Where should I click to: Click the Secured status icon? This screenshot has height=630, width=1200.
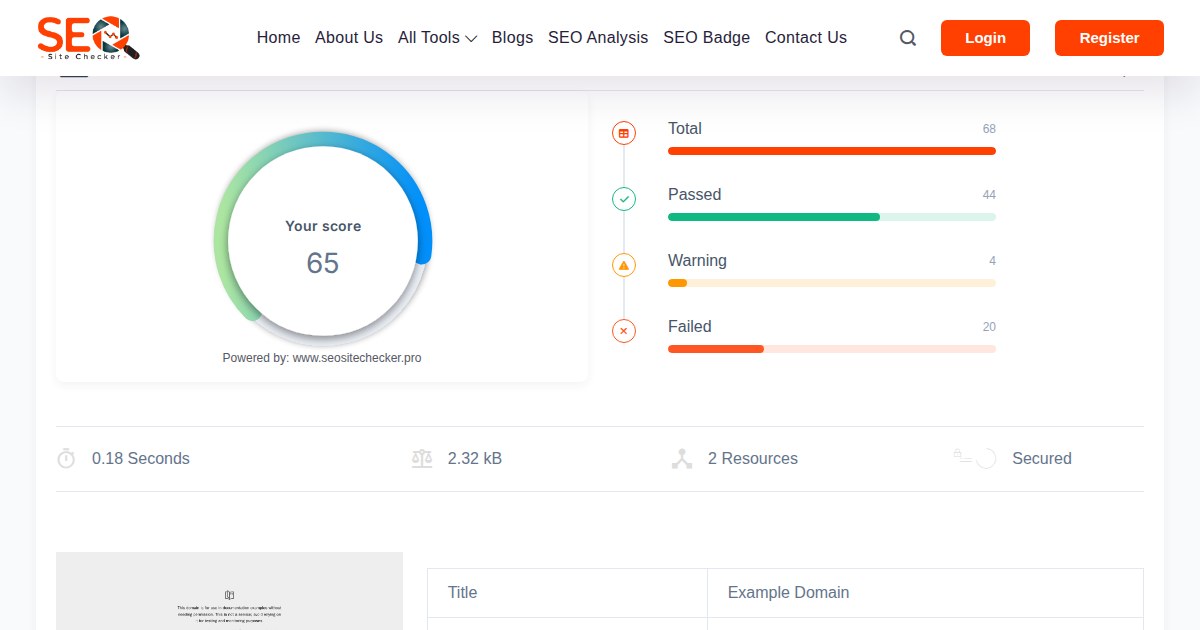pos(975,458)
